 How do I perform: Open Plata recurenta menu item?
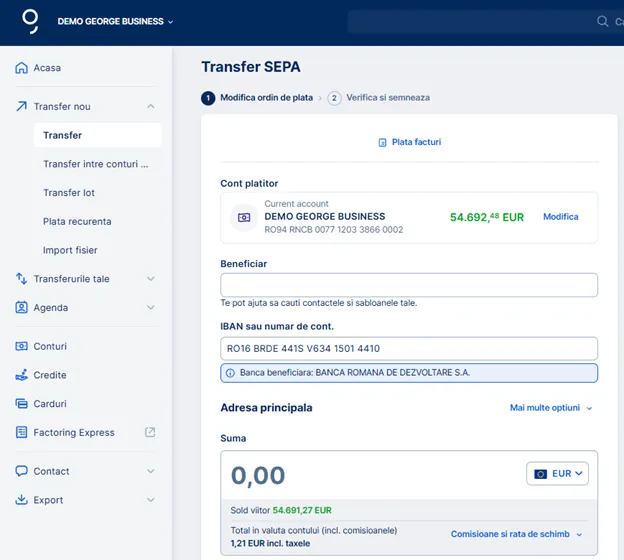point(77,221)
